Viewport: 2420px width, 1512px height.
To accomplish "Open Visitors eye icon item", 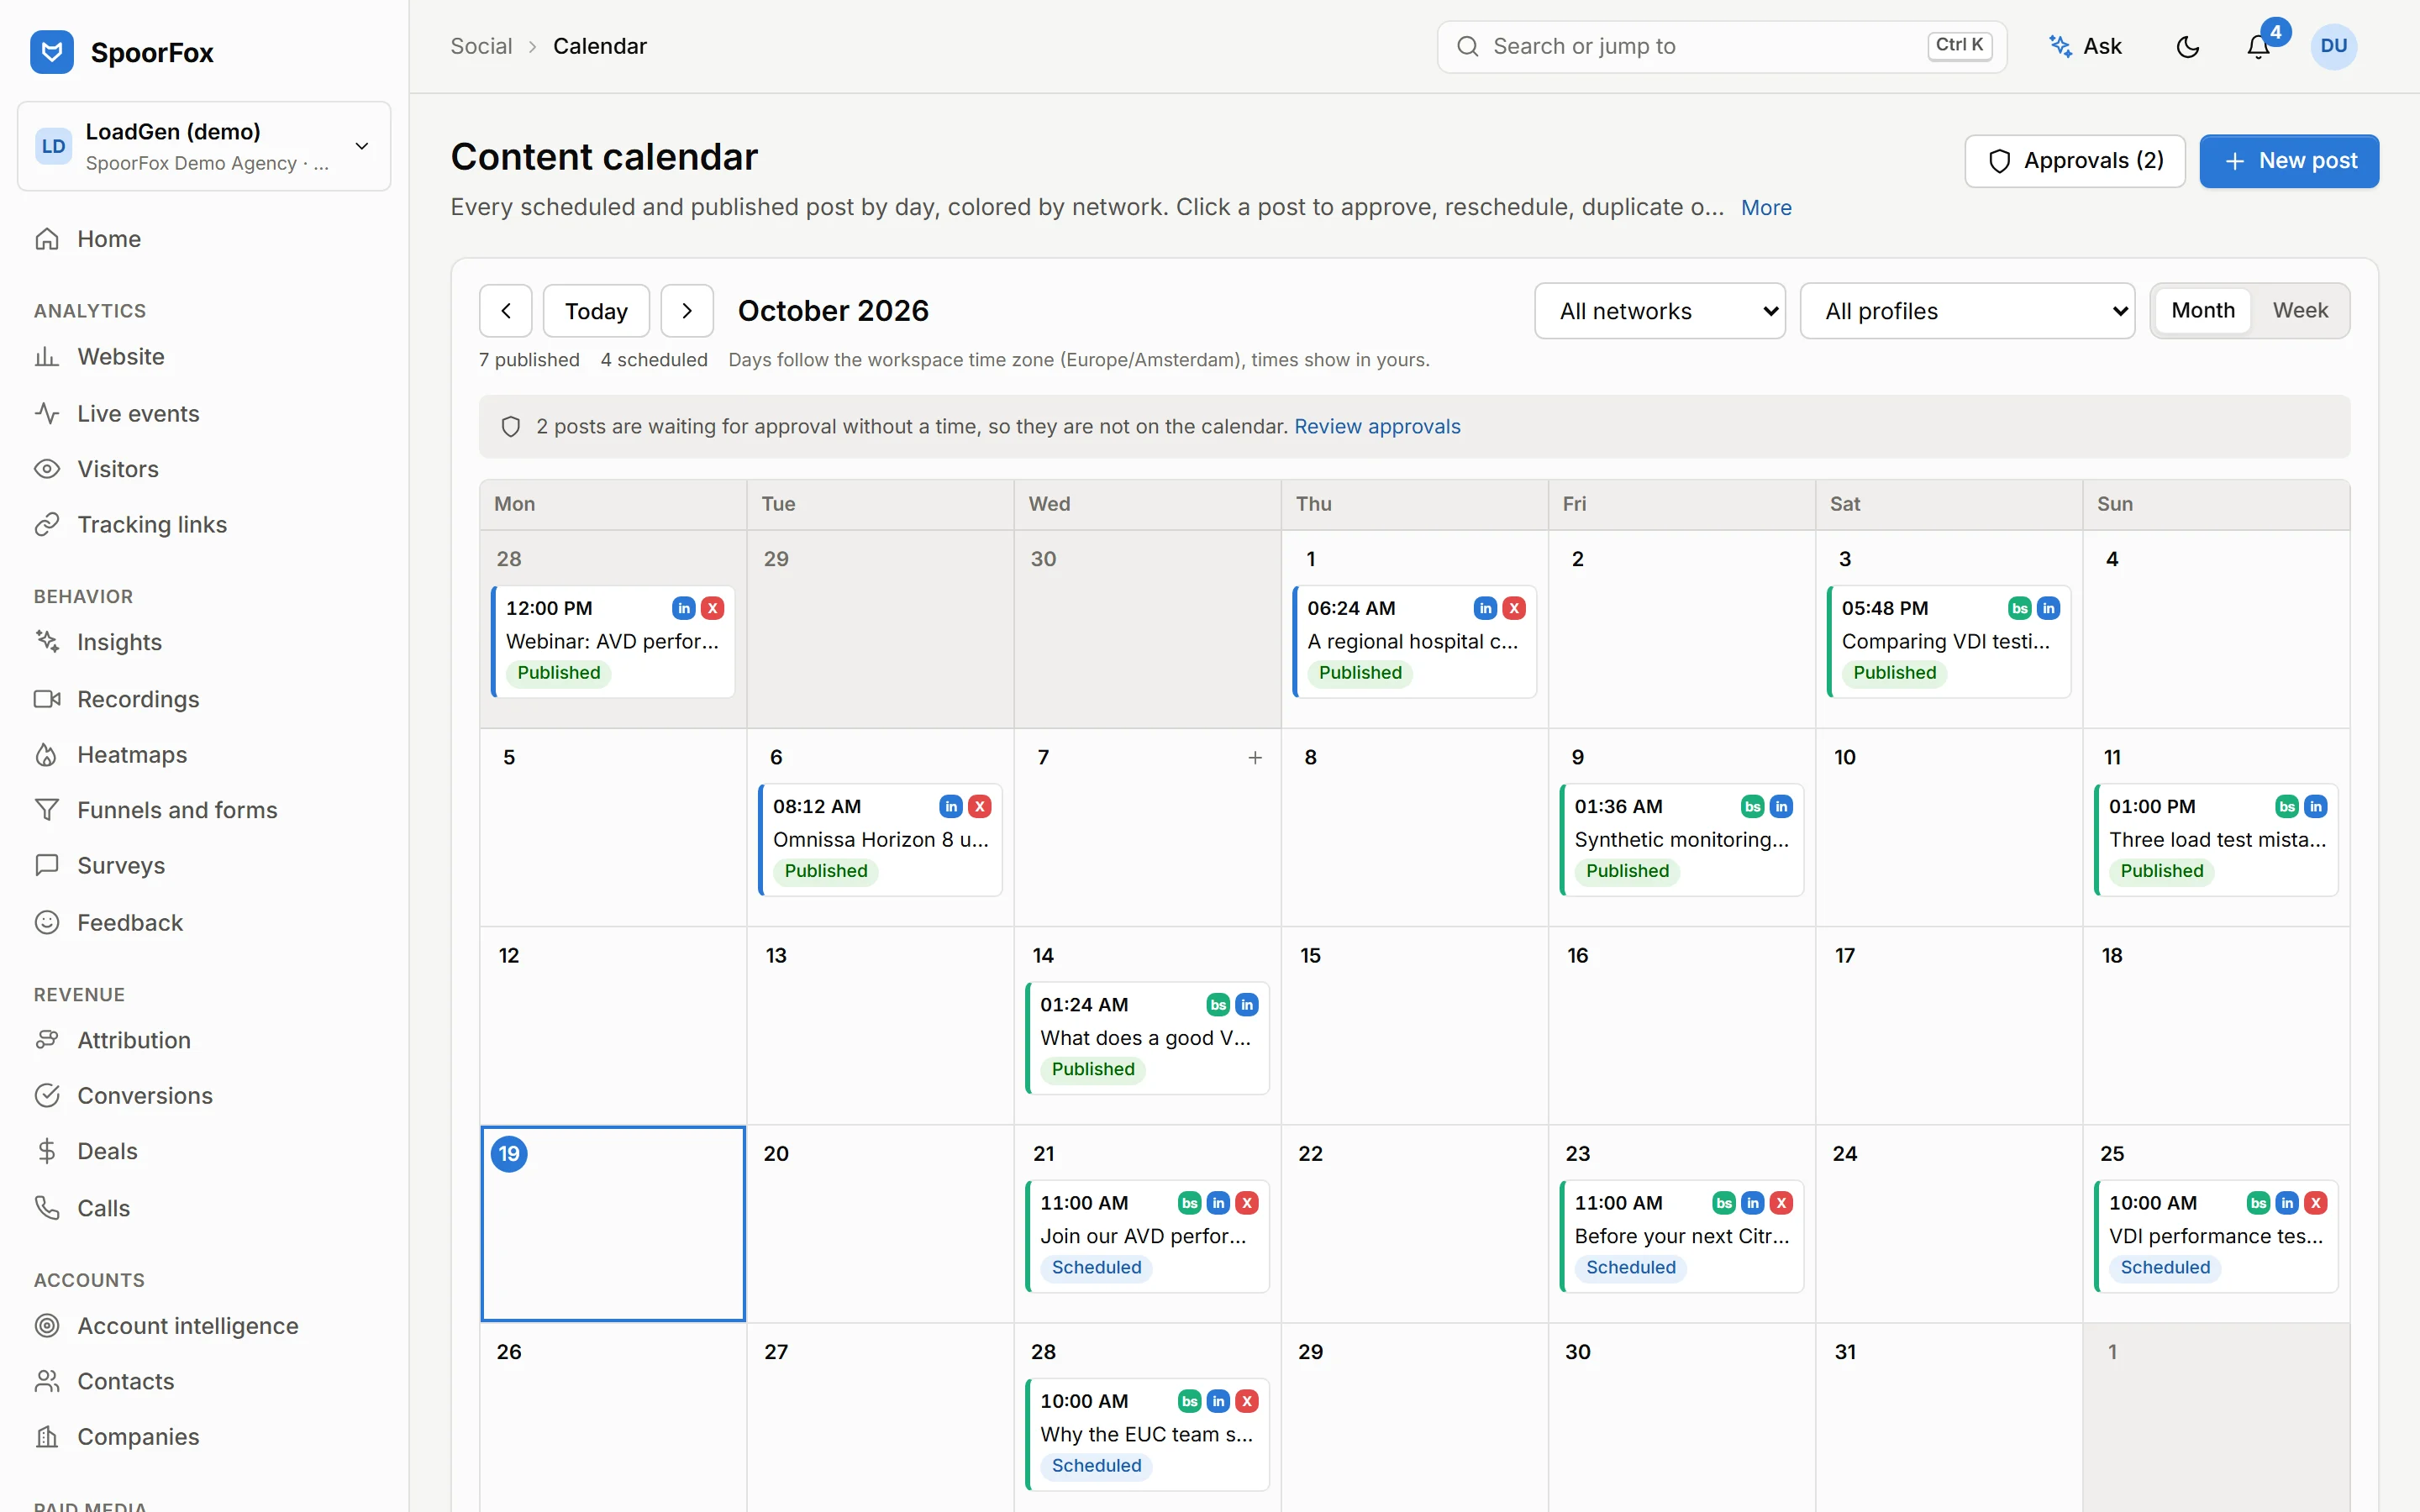I will pos(204,469).
